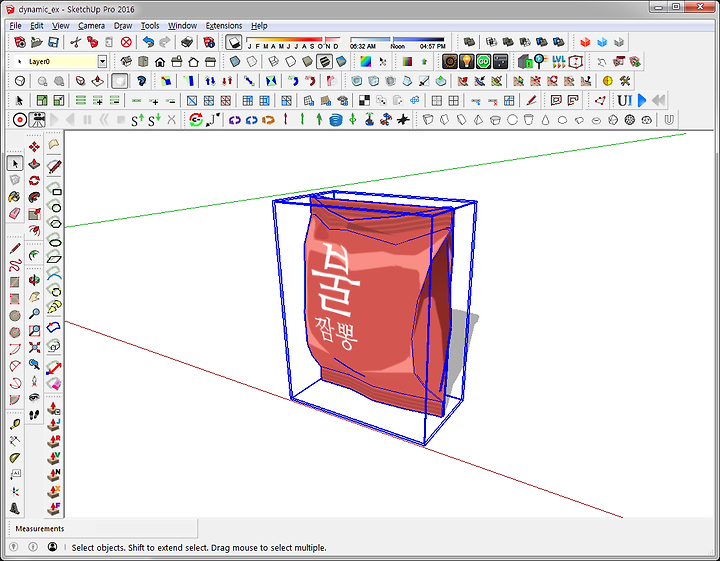Switch to the Iso view house icon
Screen dimensions: 720x561
point(126,62)
